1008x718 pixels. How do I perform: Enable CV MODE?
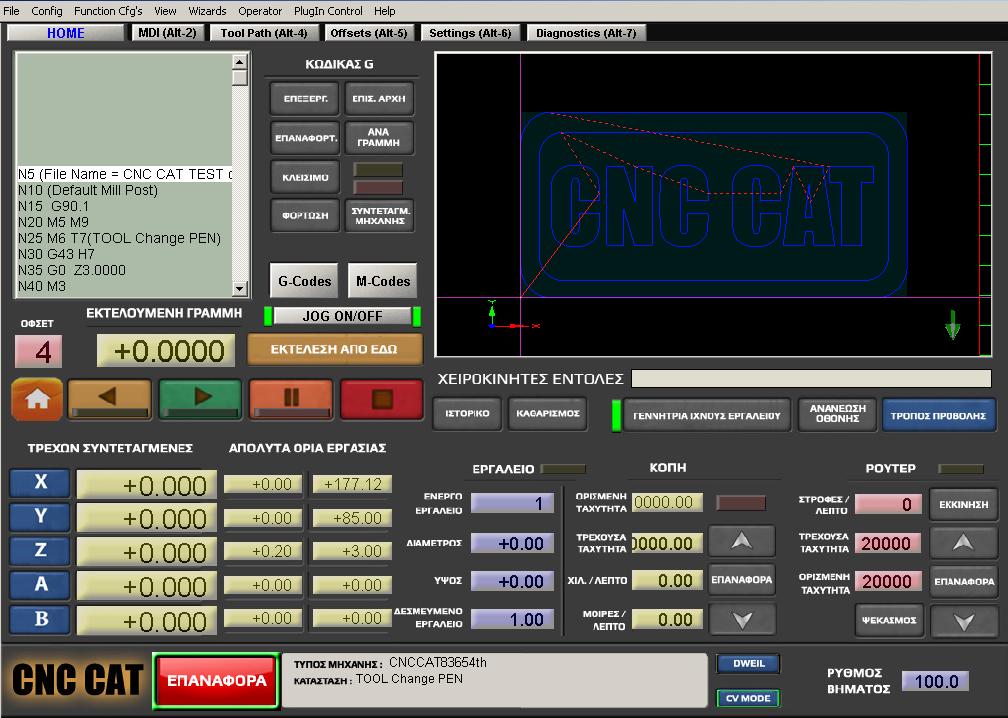tap(748, 698)
